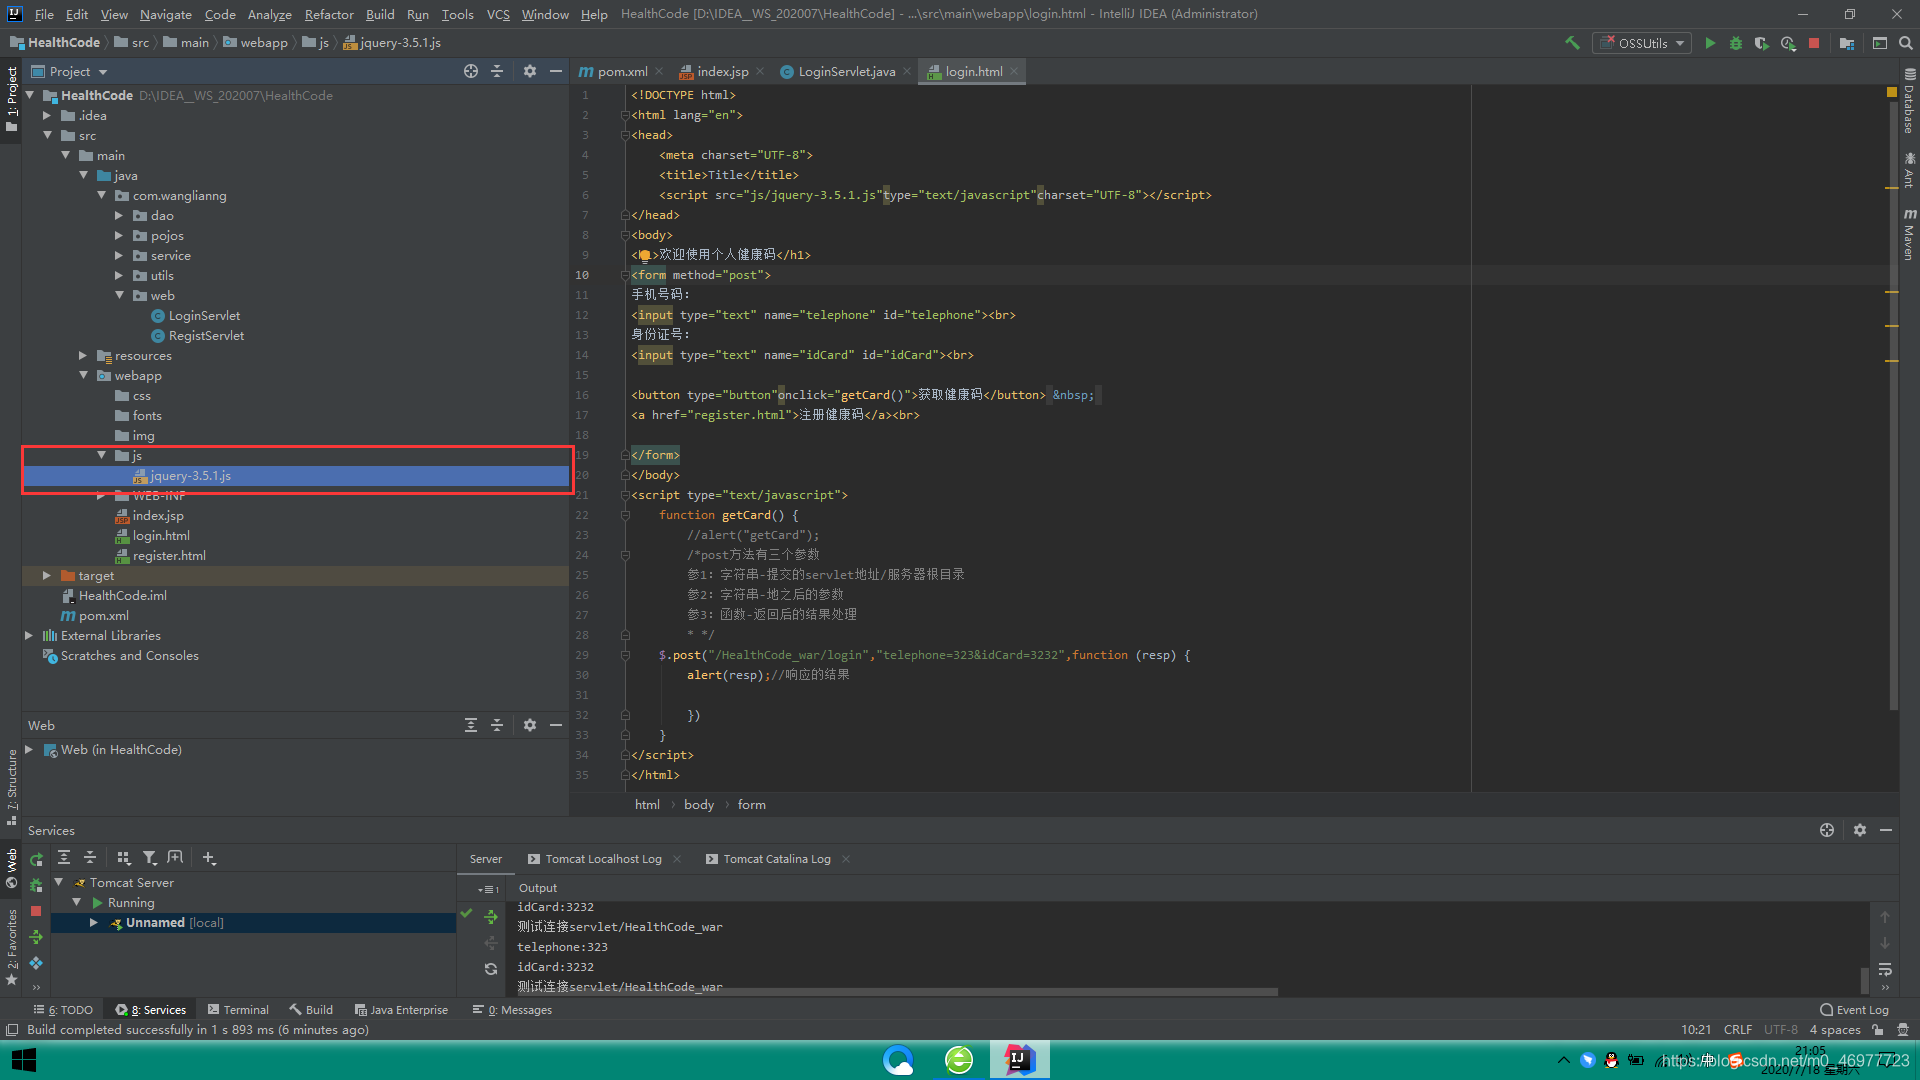Collapse the Tomcat Server node in Services
This screenshot has width=1920, height=1080.
click(x=59, y=882)
